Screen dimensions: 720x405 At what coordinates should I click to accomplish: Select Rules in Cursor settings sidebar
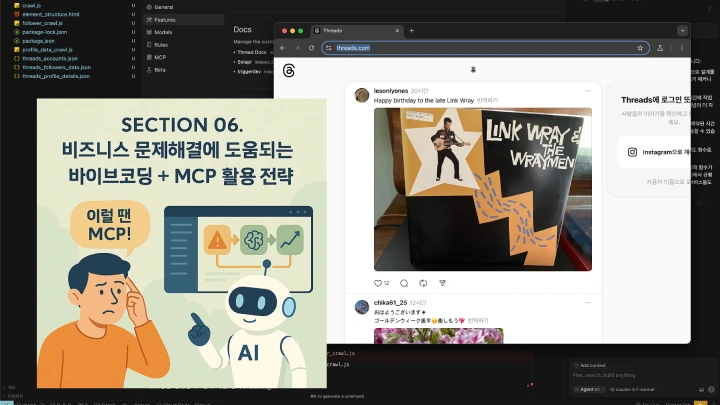click(184, 45)
